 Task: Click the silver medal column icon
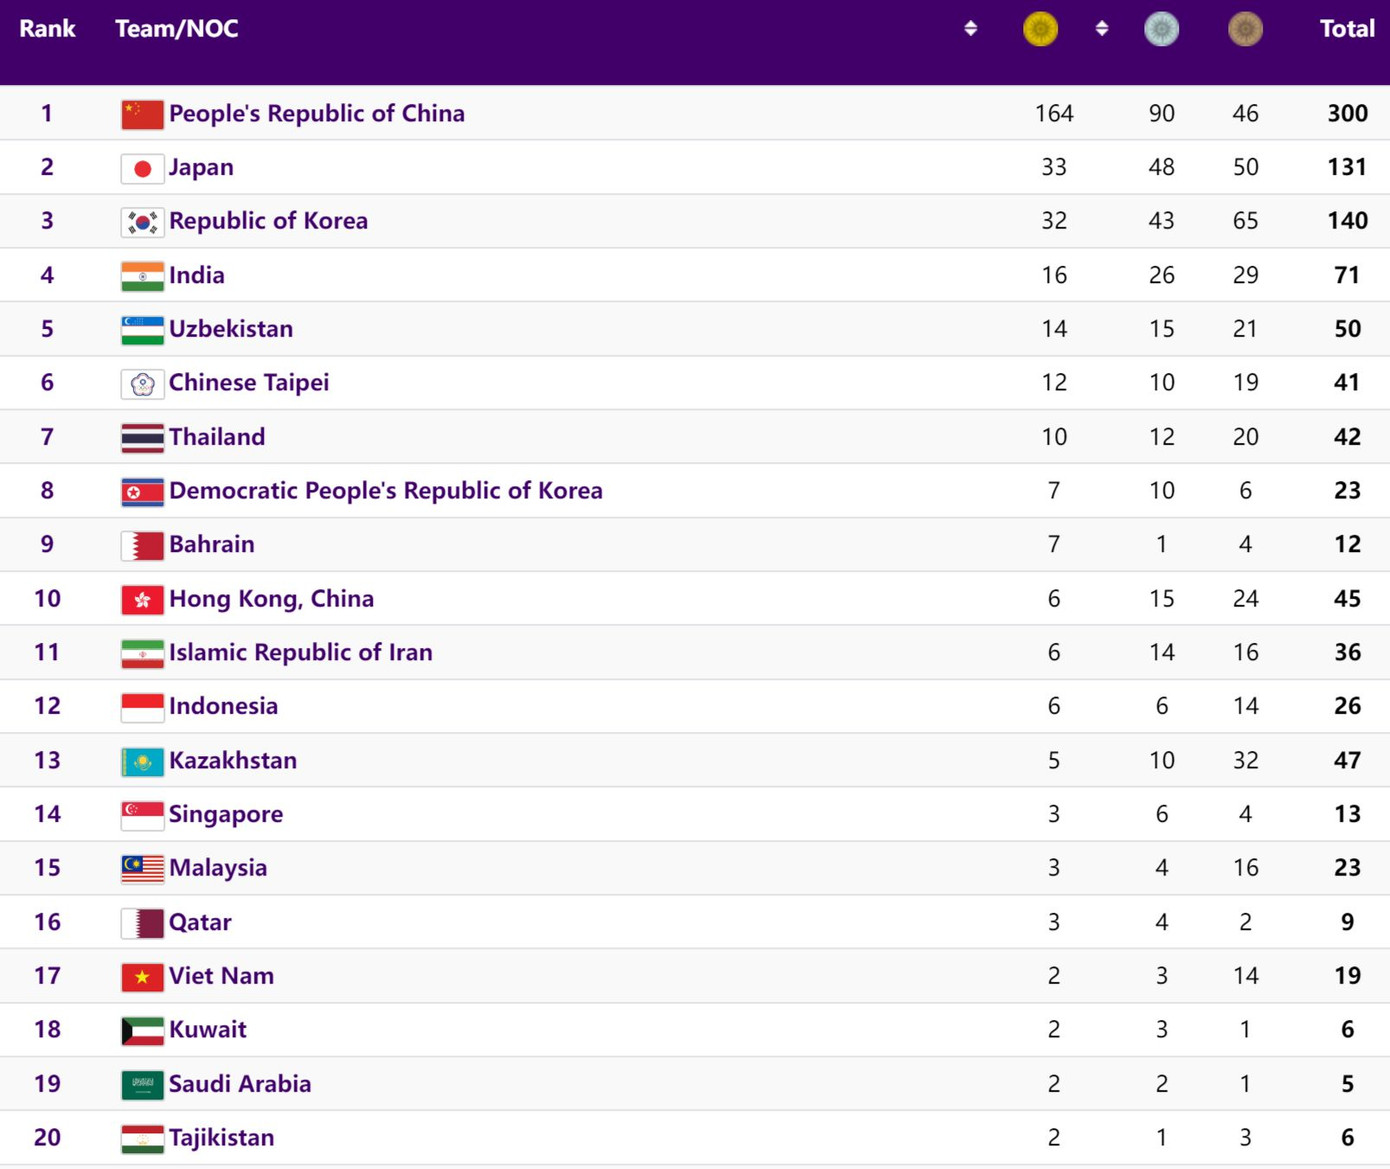tap(1161, 29)
